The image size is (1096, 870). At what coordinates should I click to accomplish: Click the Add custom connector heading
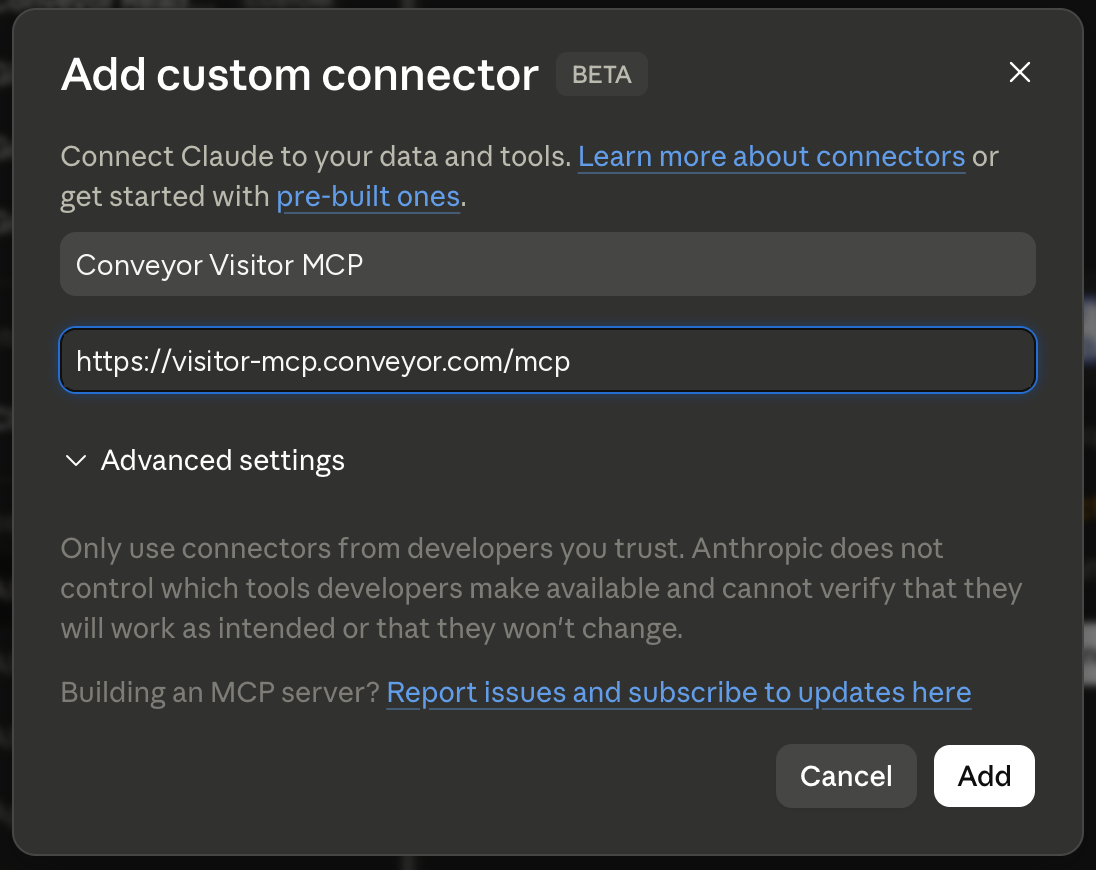(x=300, y=74)
